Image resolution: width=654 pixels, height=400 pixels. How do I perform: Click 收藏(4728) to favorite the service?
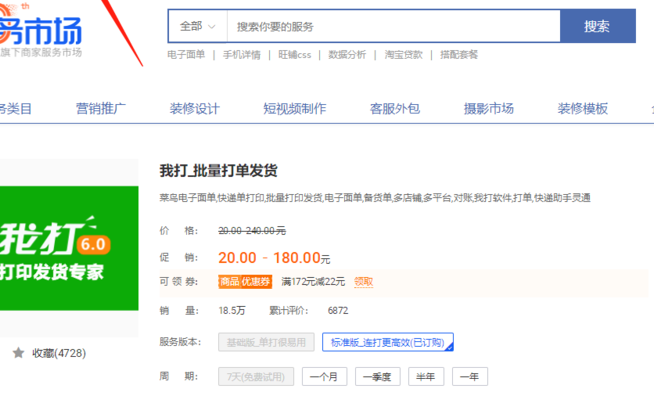point(59,353)
